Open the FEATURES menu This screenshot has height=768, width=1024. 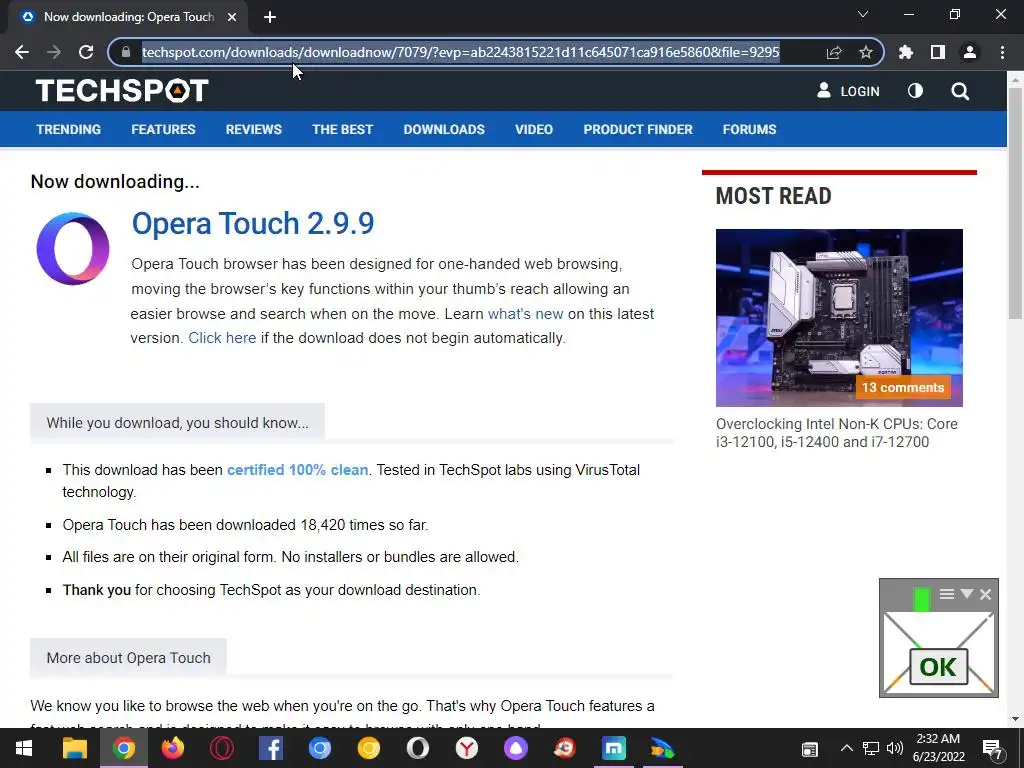tap(163, 129)
